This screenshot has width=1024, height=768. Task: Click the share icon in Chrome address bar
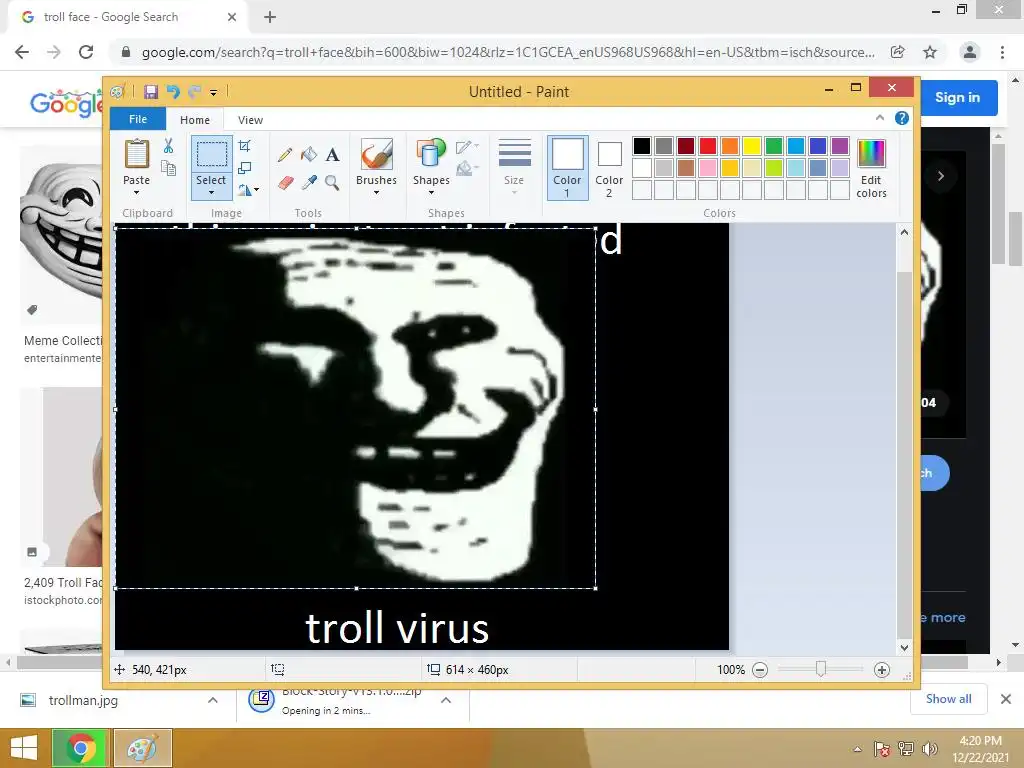[898, 52]
